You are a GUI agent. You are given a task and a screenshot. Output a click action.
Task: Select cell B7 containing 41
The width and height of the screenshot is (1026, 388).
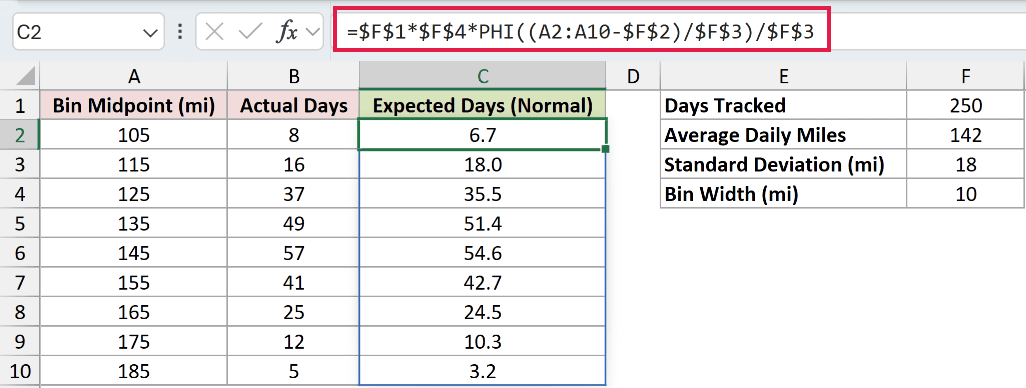(x=293, y=282)
